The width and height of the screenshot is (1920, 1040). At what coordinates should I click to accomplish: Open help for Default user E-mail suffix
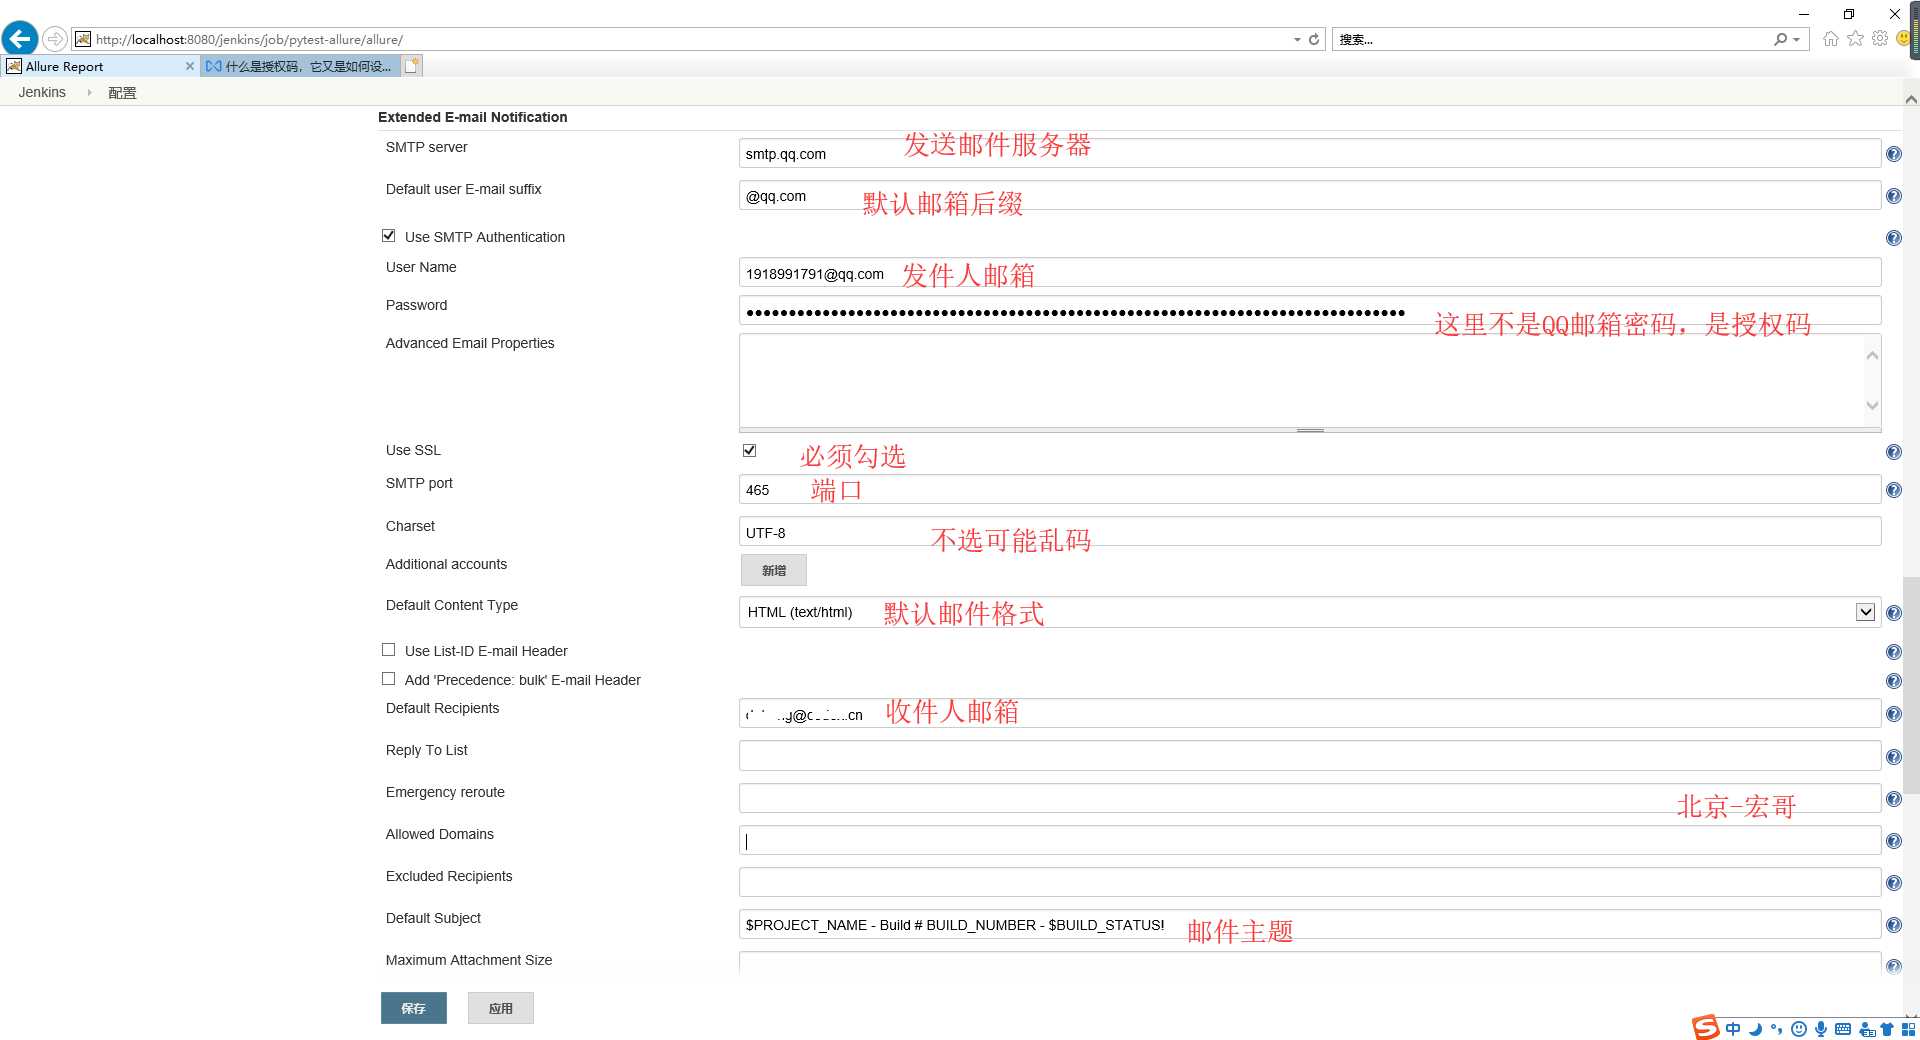coord(1893,196)
